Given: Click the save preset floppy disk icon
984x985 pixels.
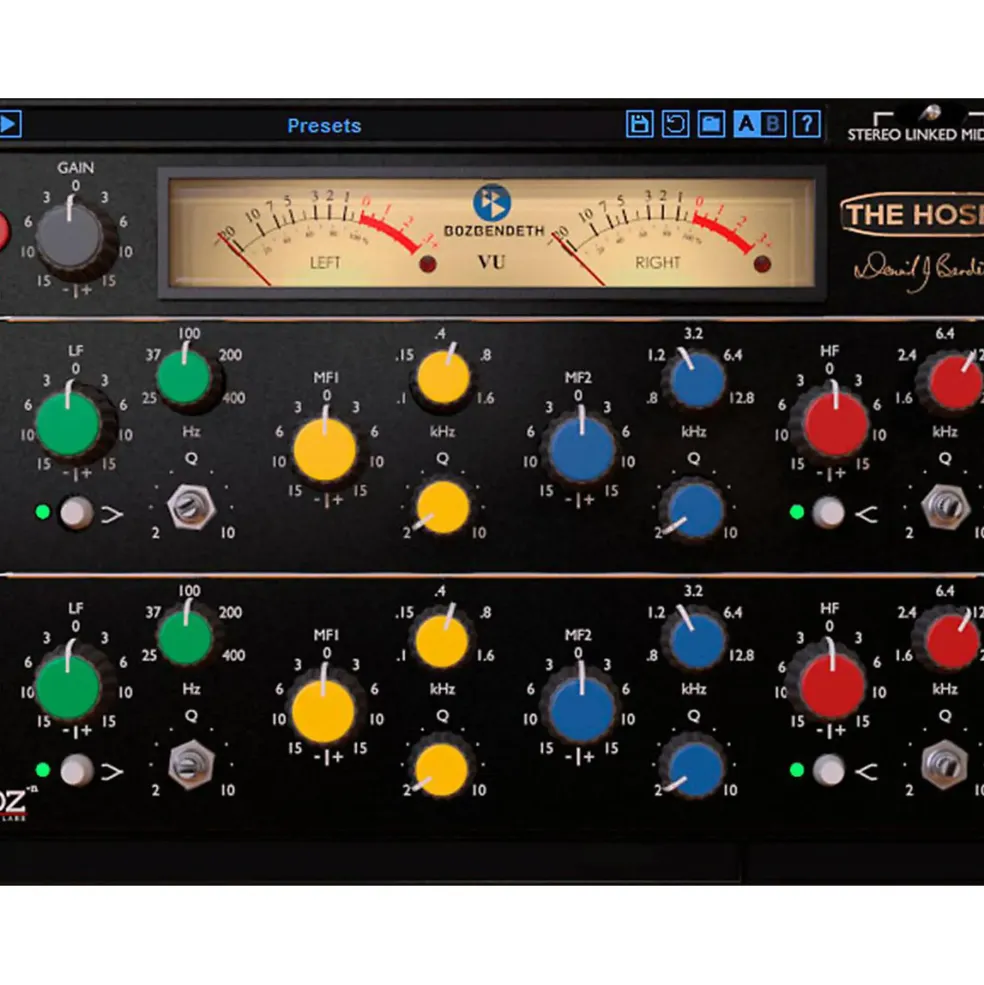Looking at the screenshot, I should coord(639,124).
